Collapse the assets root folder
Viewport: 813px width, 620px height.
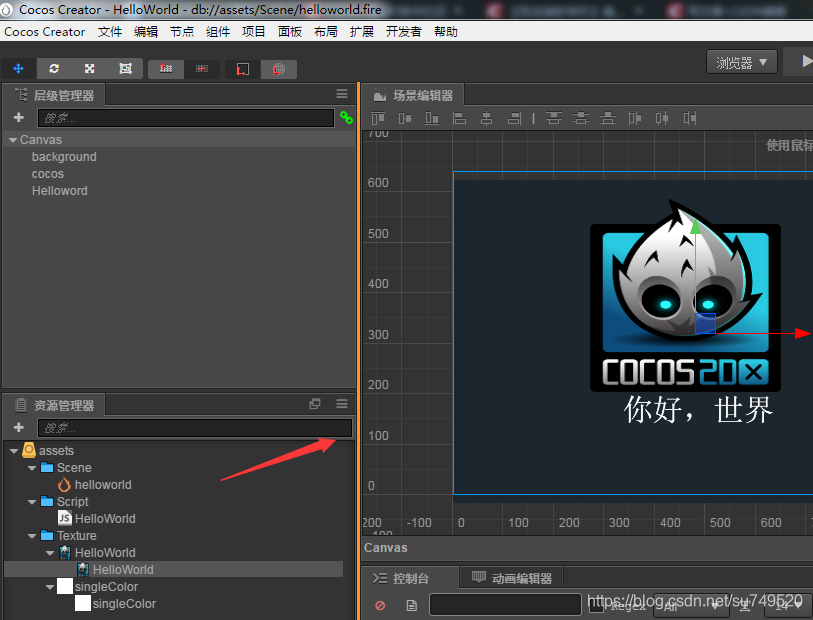tap(14, 451)
